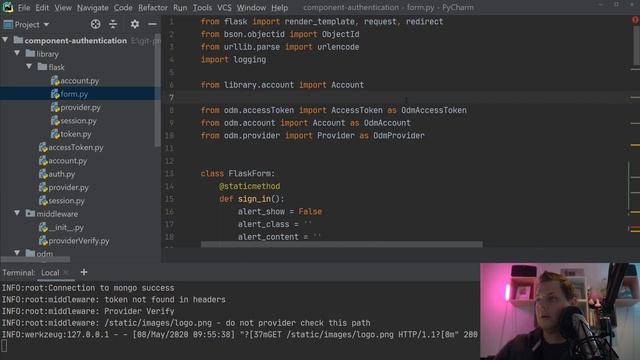The image size is (640, 360).
Task: Open Project panel settings gear
Action: point(135,24)
